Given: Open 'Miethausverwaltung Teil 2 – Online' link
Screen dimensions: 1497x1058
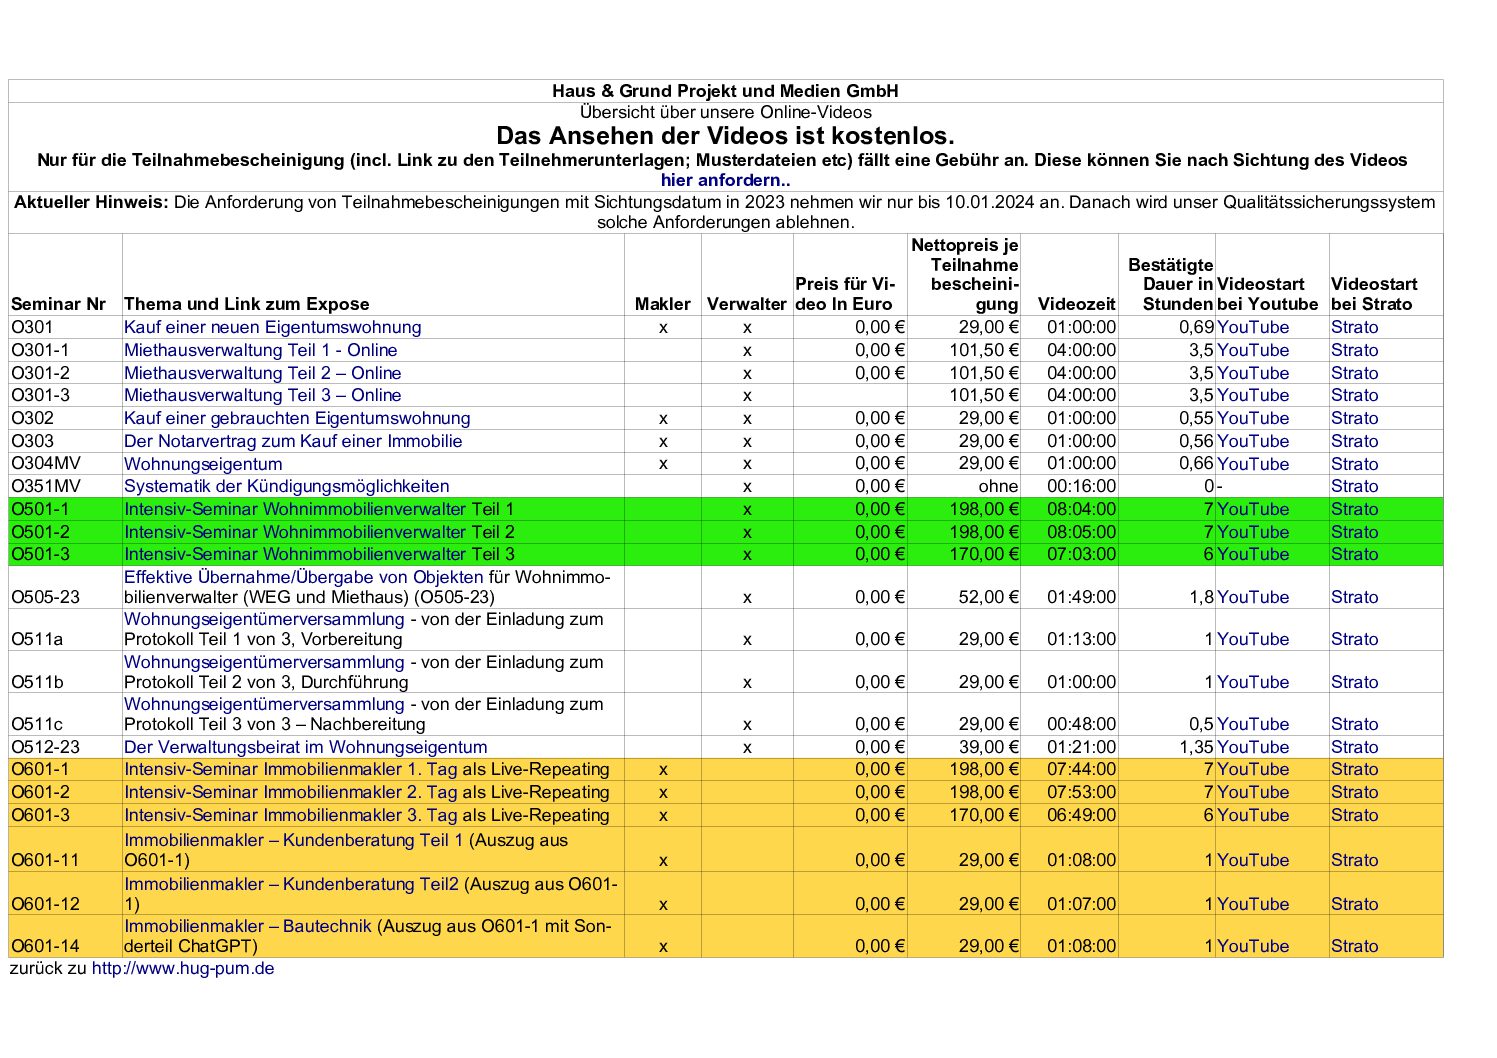Looking at the screenshot, I should [263, 373].
